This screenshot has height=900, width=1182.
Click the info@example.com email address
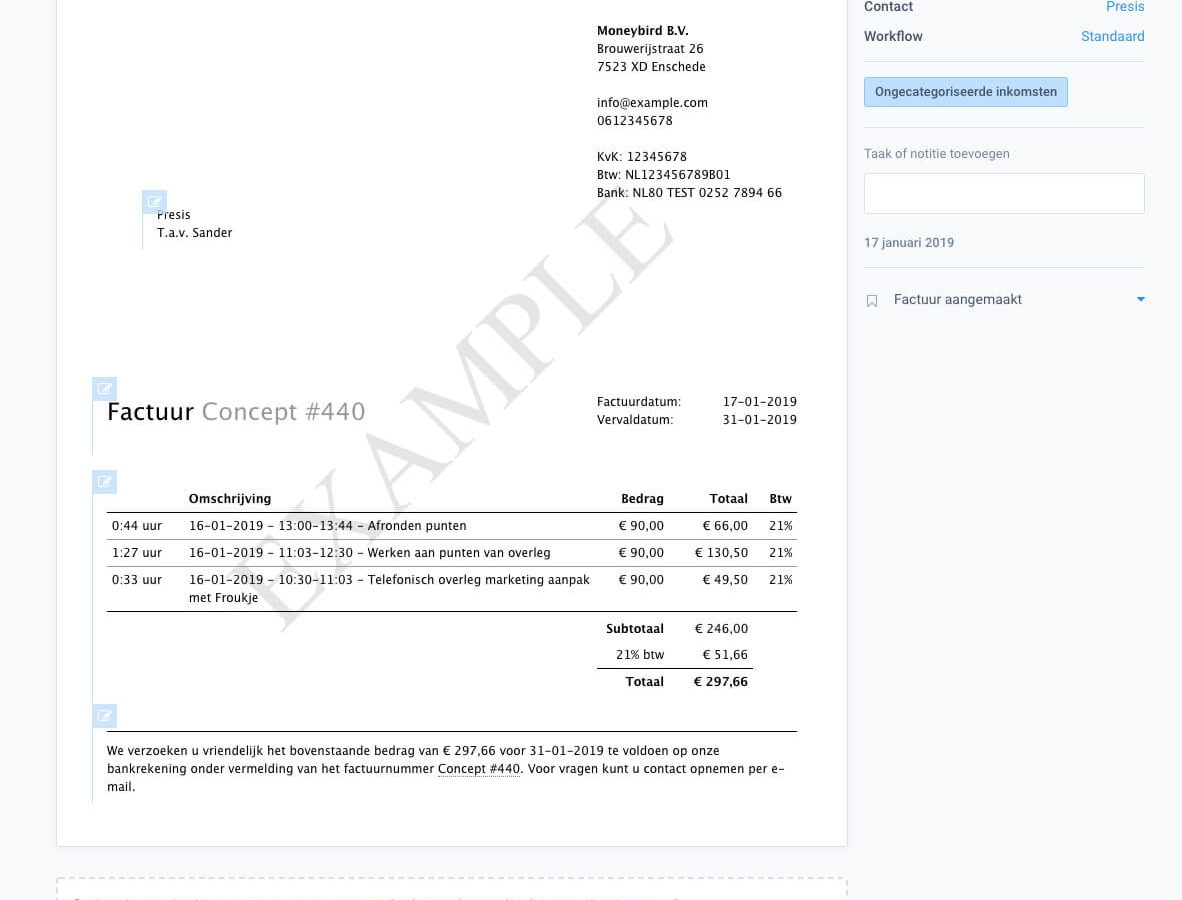pyautogui.click(x=652, y=103)
